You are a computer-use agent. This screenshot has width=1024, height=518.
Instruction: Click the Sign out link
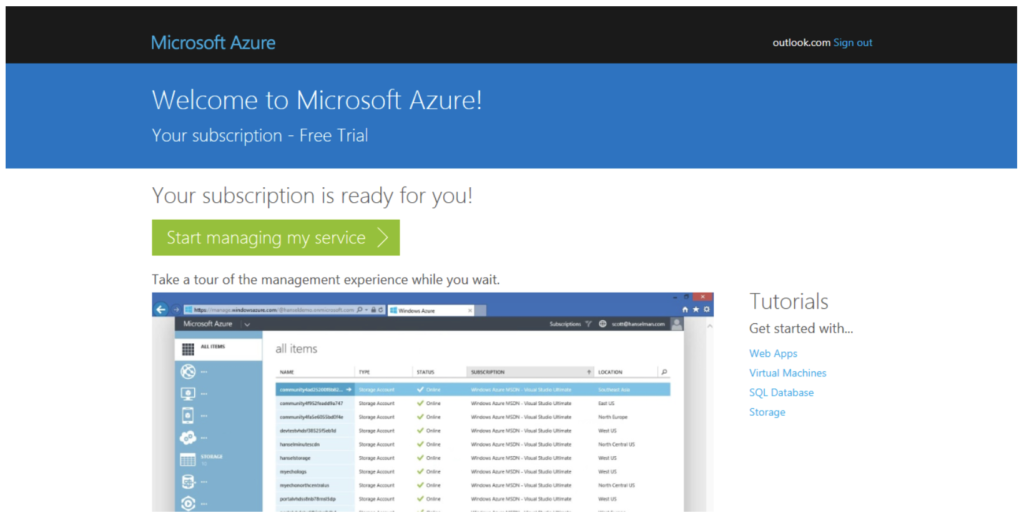click(852, 42)
